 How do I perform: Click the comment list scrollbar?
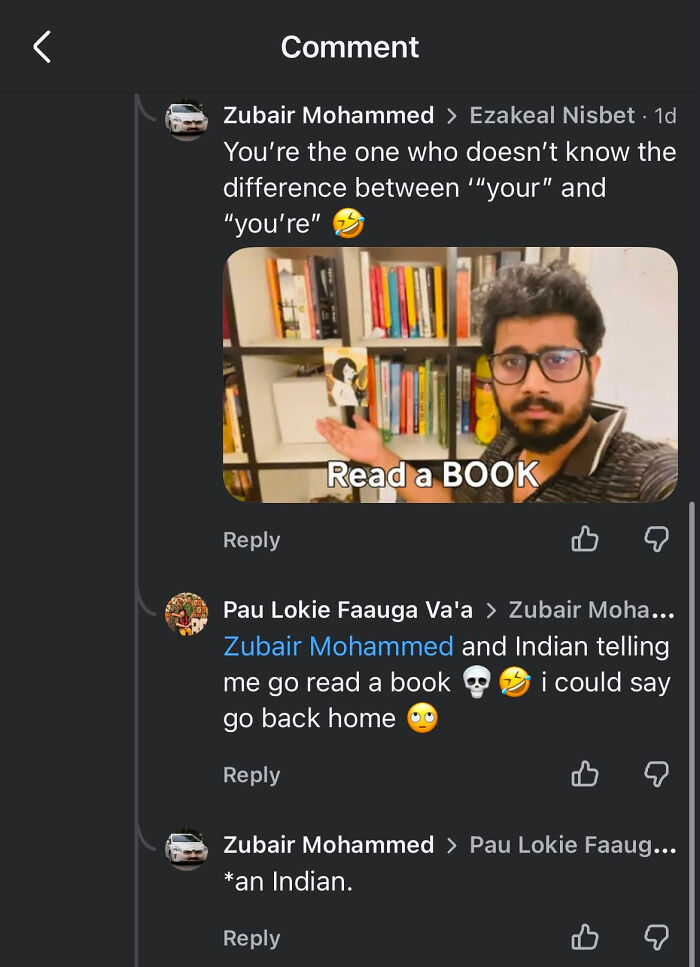[692, 734]
